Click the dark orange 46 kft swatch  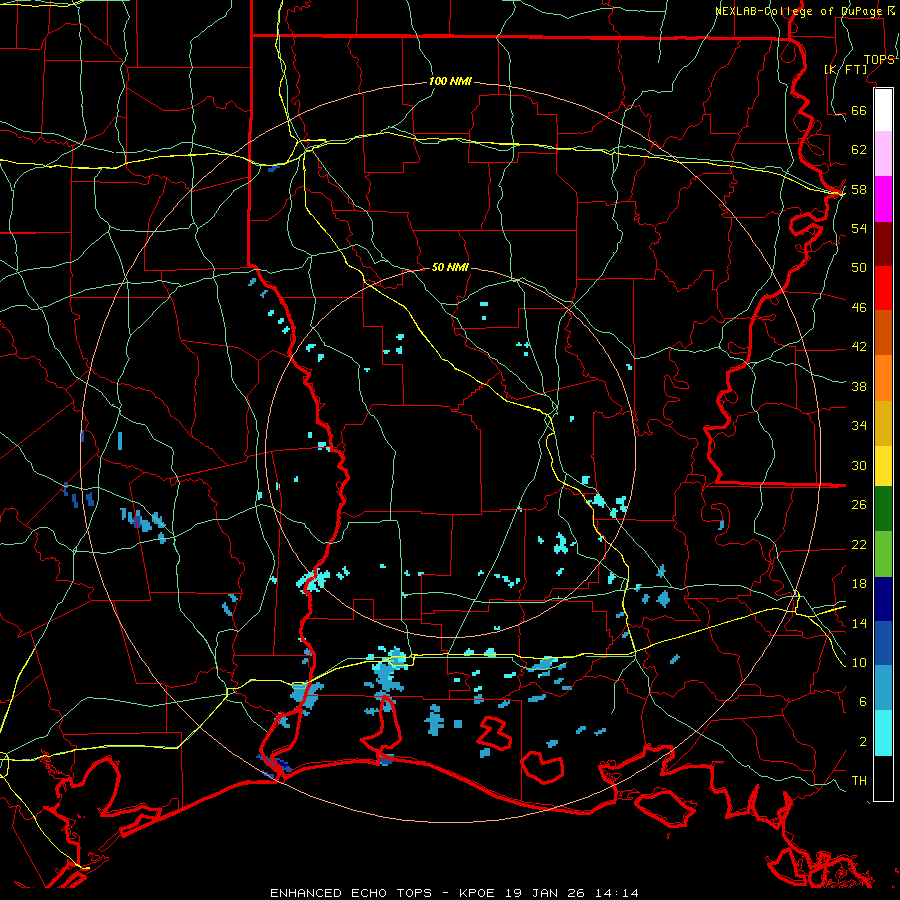pos(883,333)
